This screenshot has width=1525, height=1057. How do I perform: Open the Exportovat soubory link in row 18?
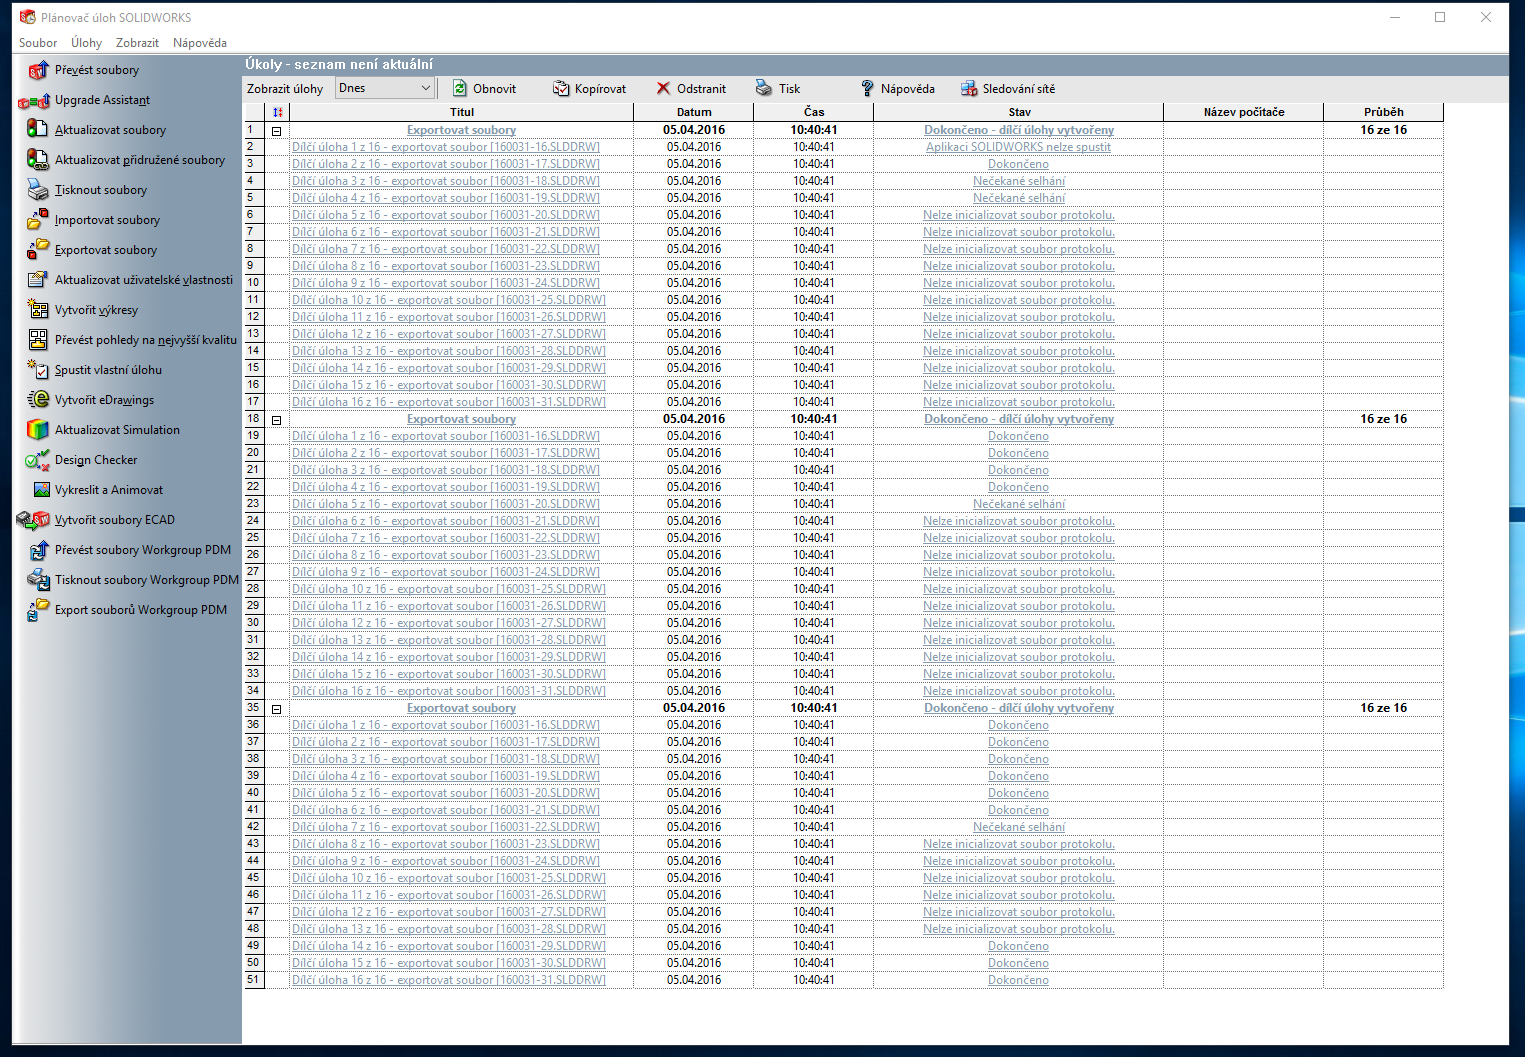[x=461, y=419]
